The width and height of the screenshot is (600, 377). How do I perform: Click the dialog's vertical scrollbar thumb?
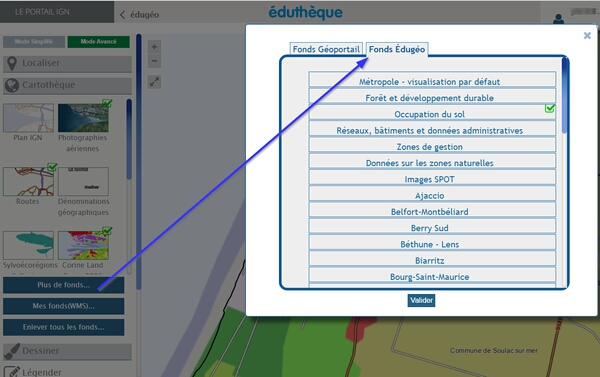tap(565, 95)
